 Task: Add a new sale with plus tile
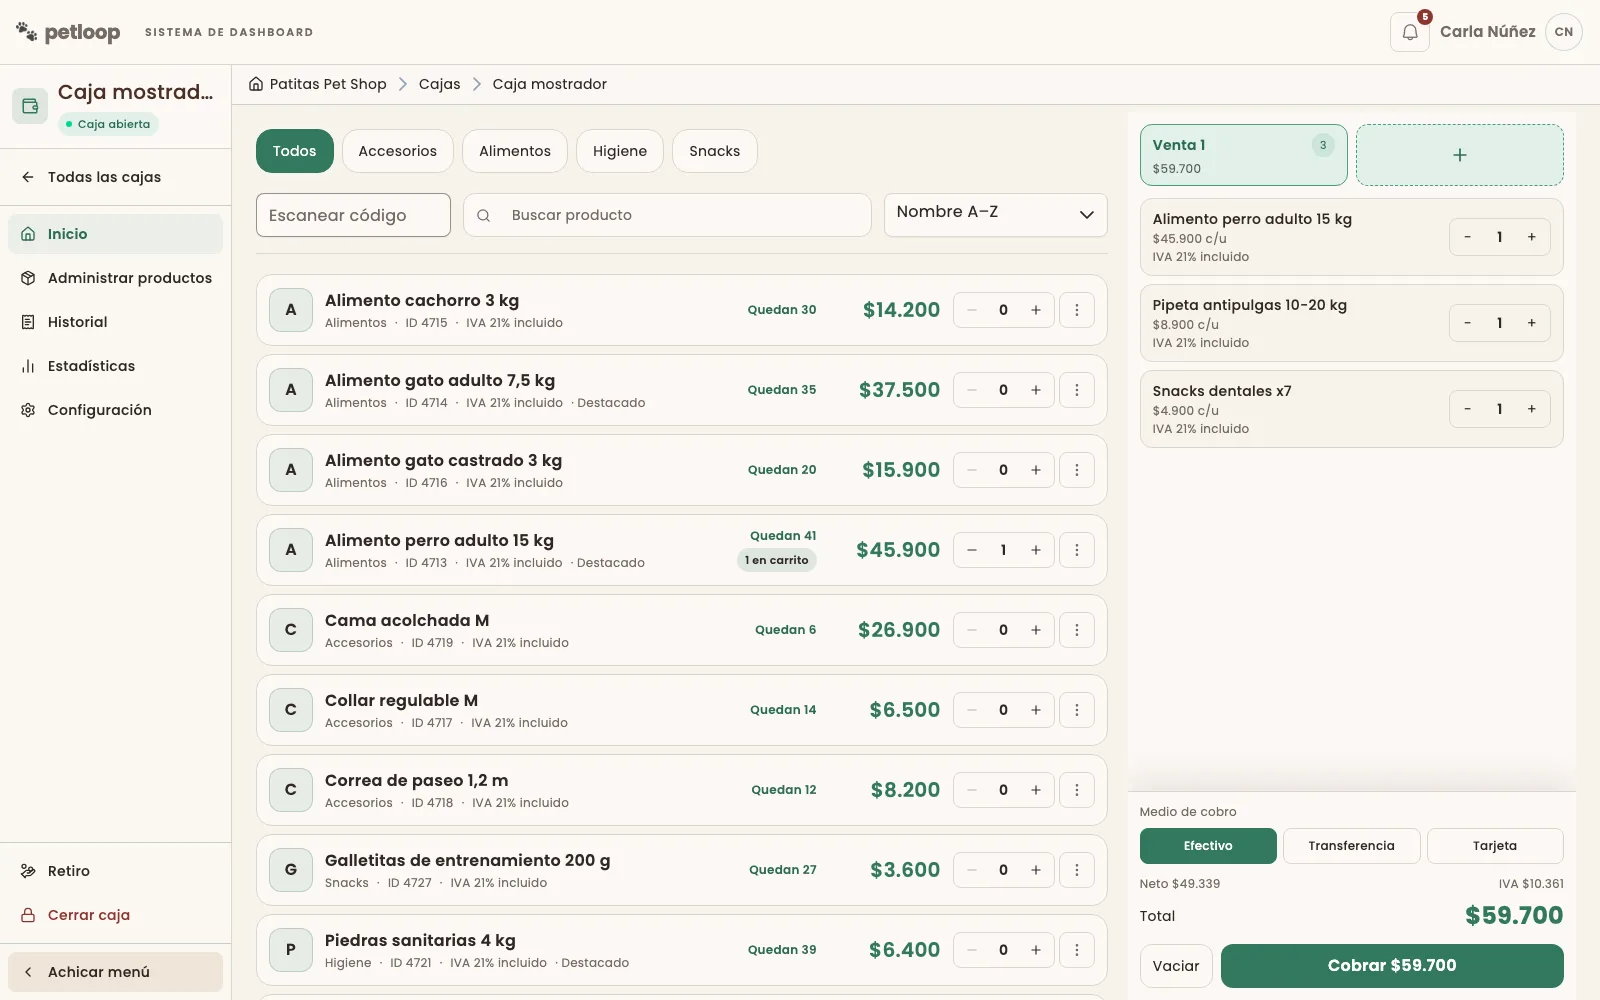[x=1459, y=155]
